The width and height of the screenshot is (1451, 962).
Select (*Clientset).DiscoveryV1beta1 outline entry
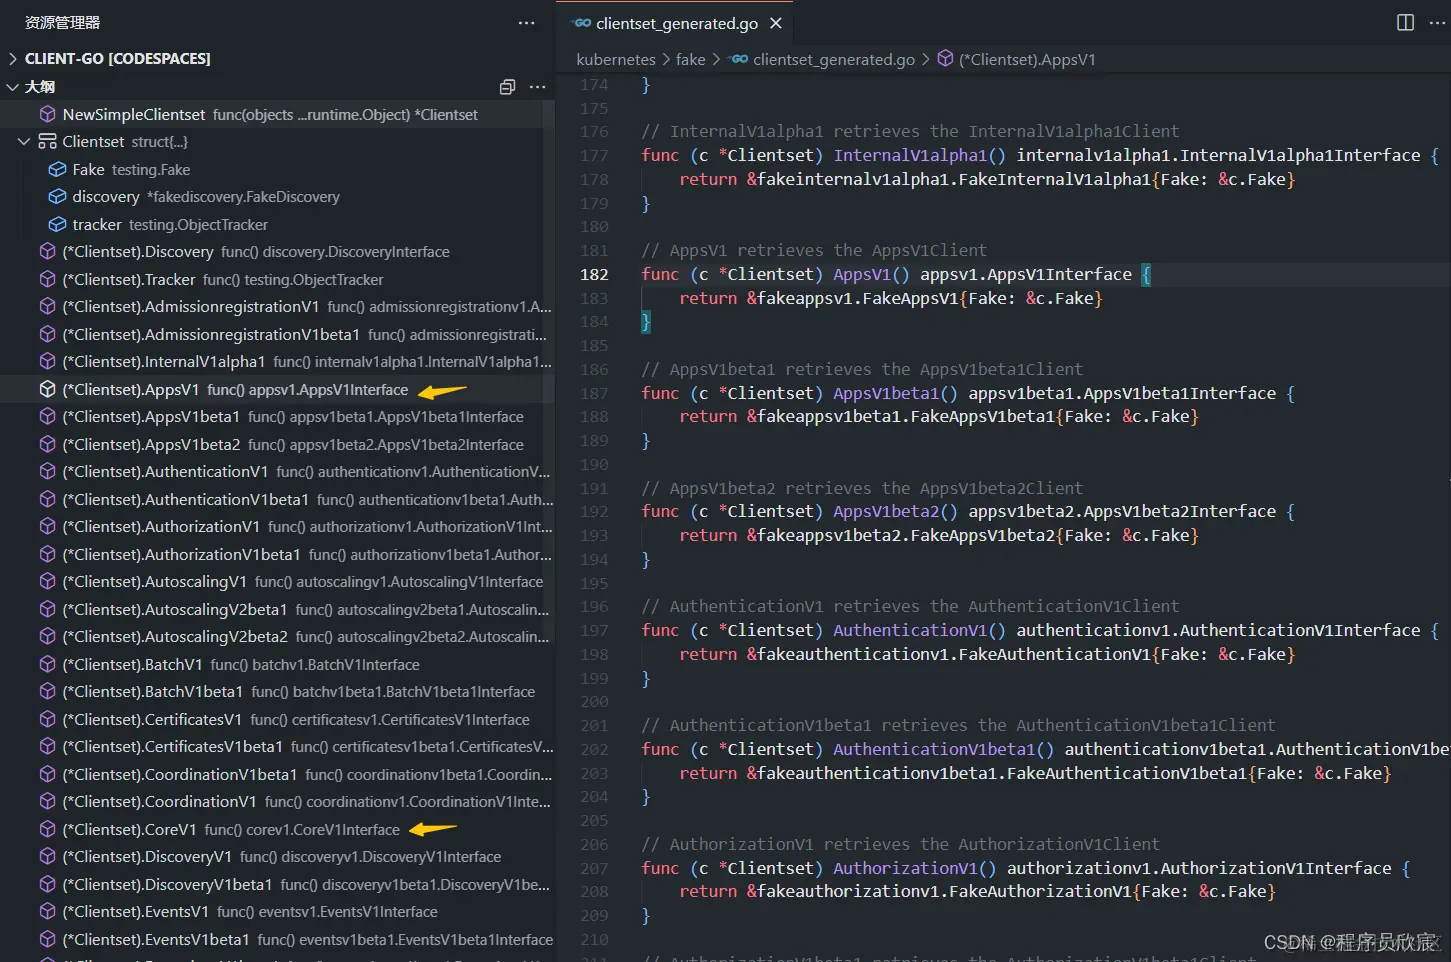coord(277,885)
